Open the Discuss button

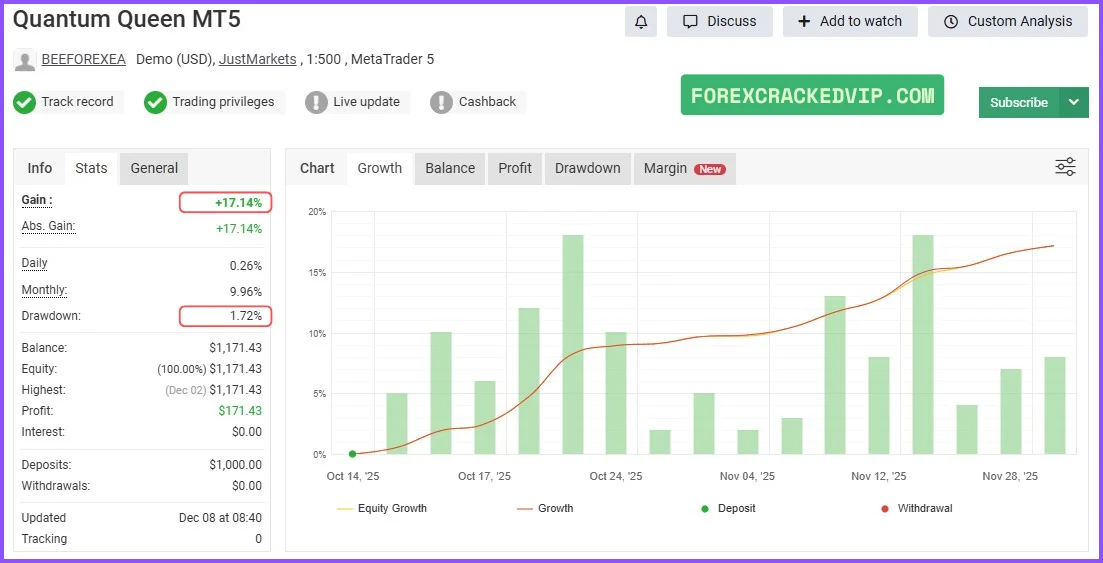tap(719, 21)
